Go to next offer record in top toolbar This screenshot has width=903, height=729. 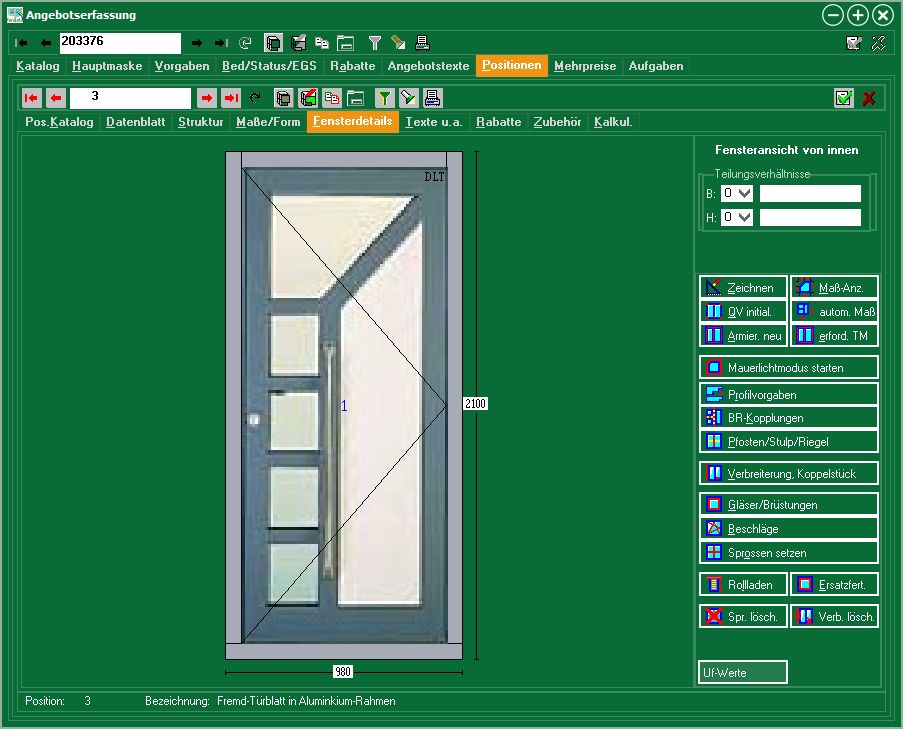tap(196, 43)
